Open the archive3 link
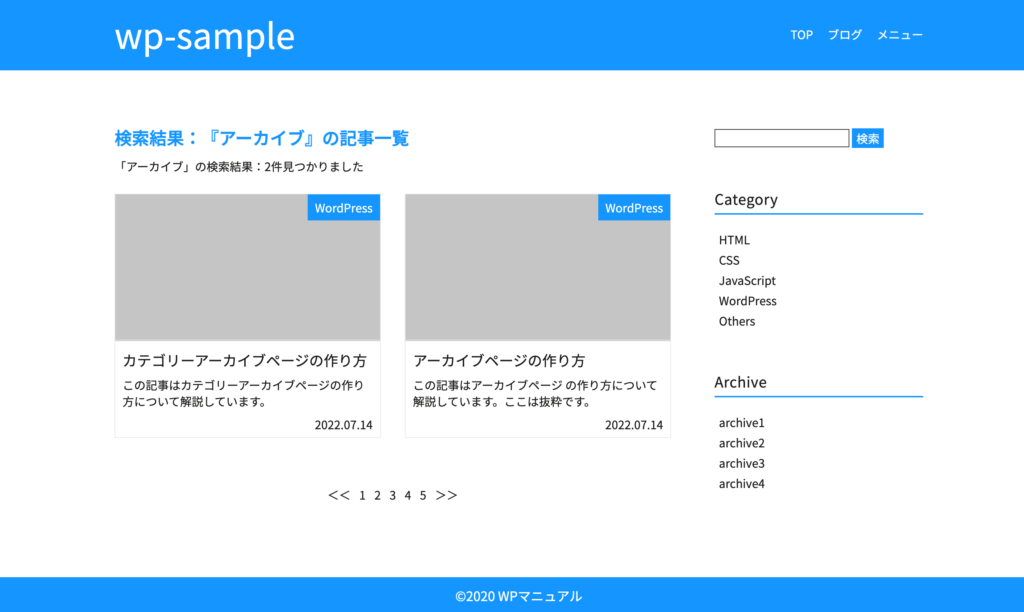Image resolution: width=1024 pixels, height=612 pixels. point(741,464)
